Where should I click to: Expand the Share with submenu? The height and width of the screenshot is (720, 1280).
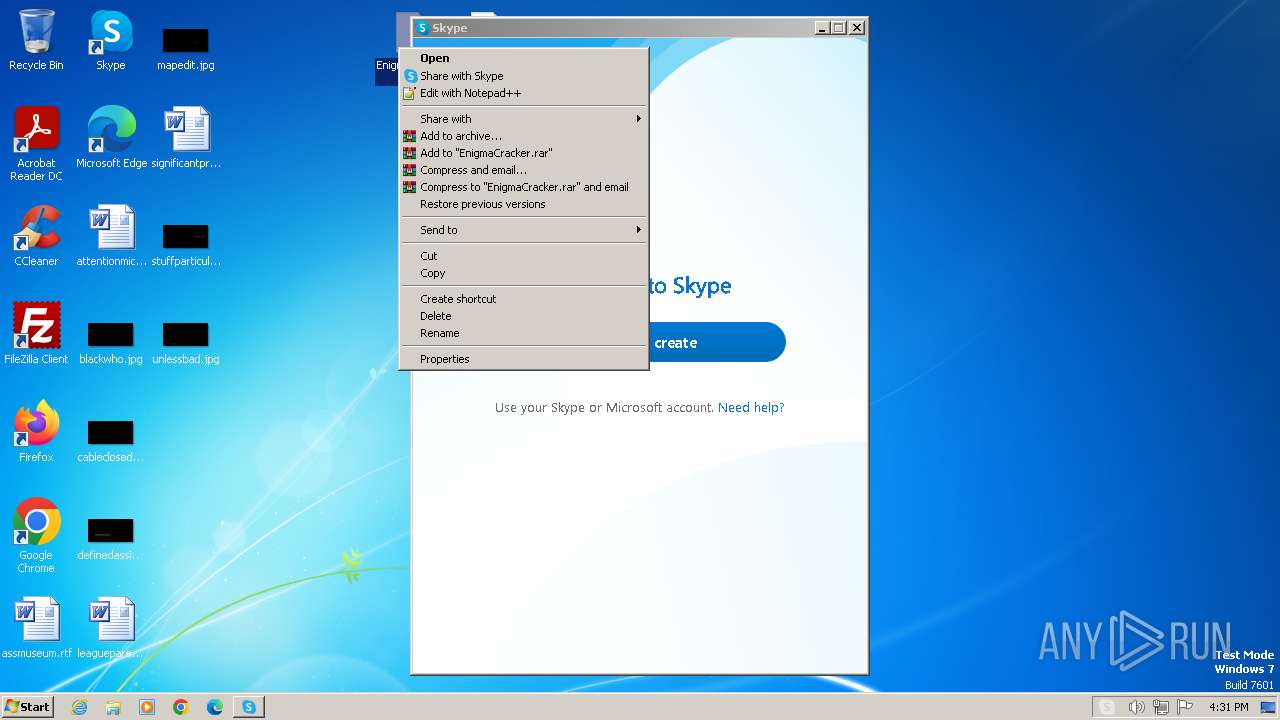coord(523,119)
